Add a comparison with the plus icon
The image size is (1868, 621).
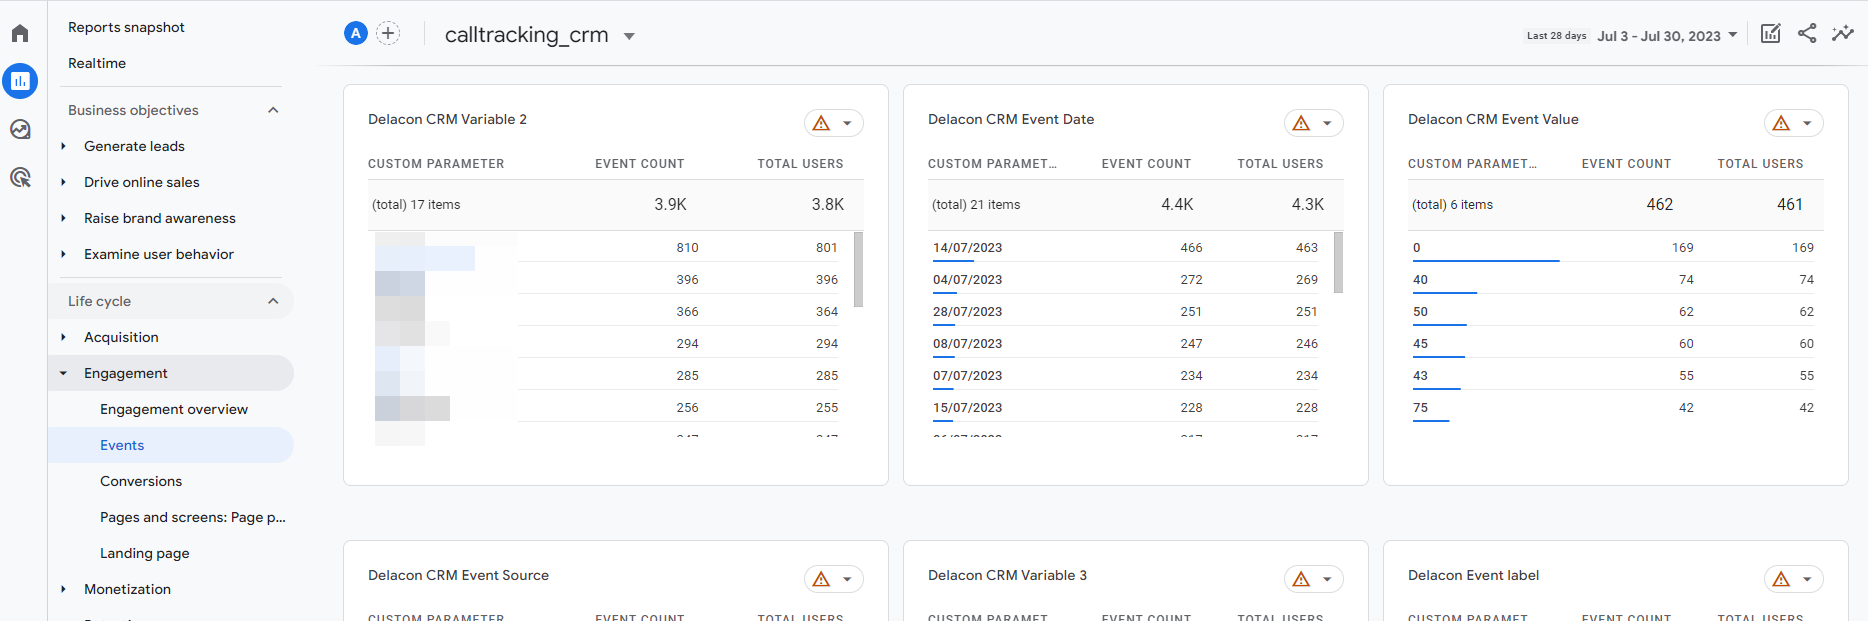click(388, 33)
